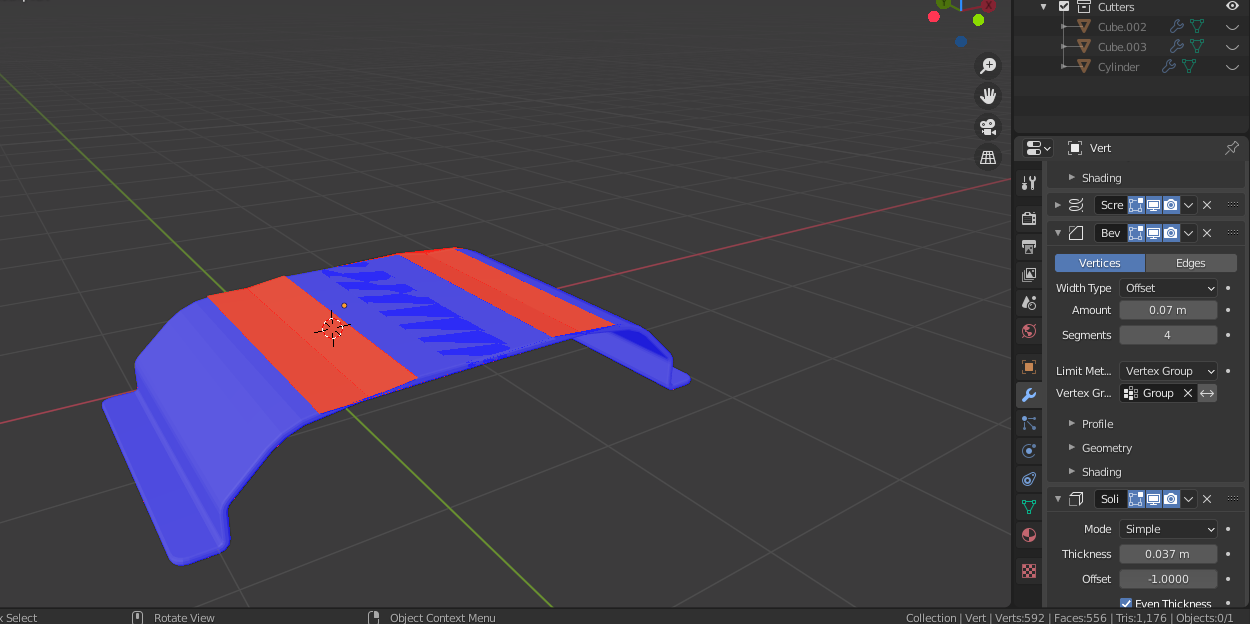1250x624 pixels.
Task: Hide the Cutters collection with eye icon
Action: [x=1232, y=6]
